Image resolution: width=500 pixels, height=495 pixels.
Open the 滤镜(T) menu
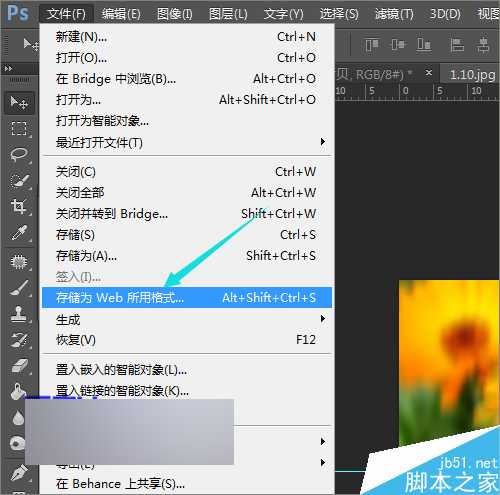pyautogui.click(x=394, y=14)
